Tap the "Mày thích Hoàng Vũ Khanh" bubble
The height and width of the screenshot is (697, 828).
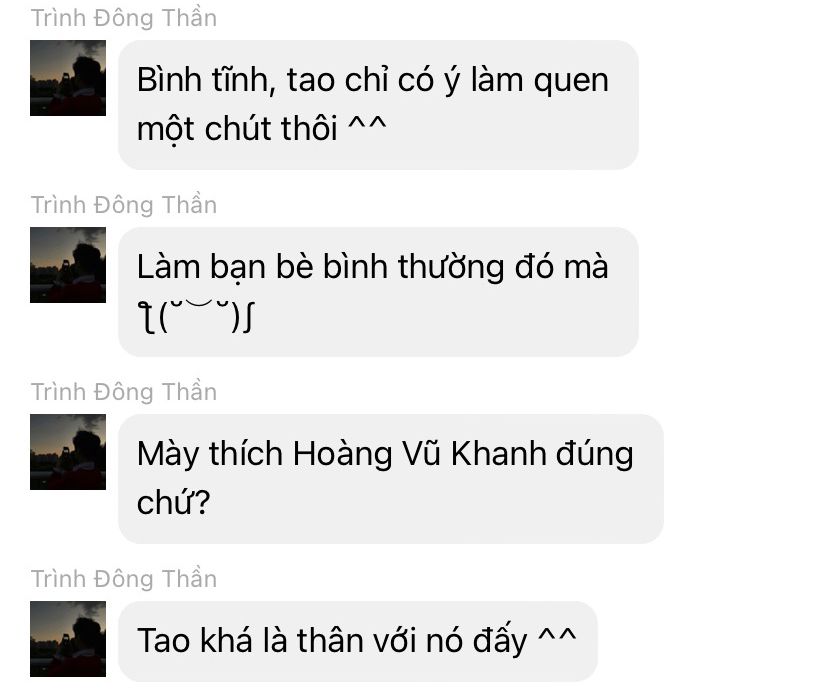(391, 478)
